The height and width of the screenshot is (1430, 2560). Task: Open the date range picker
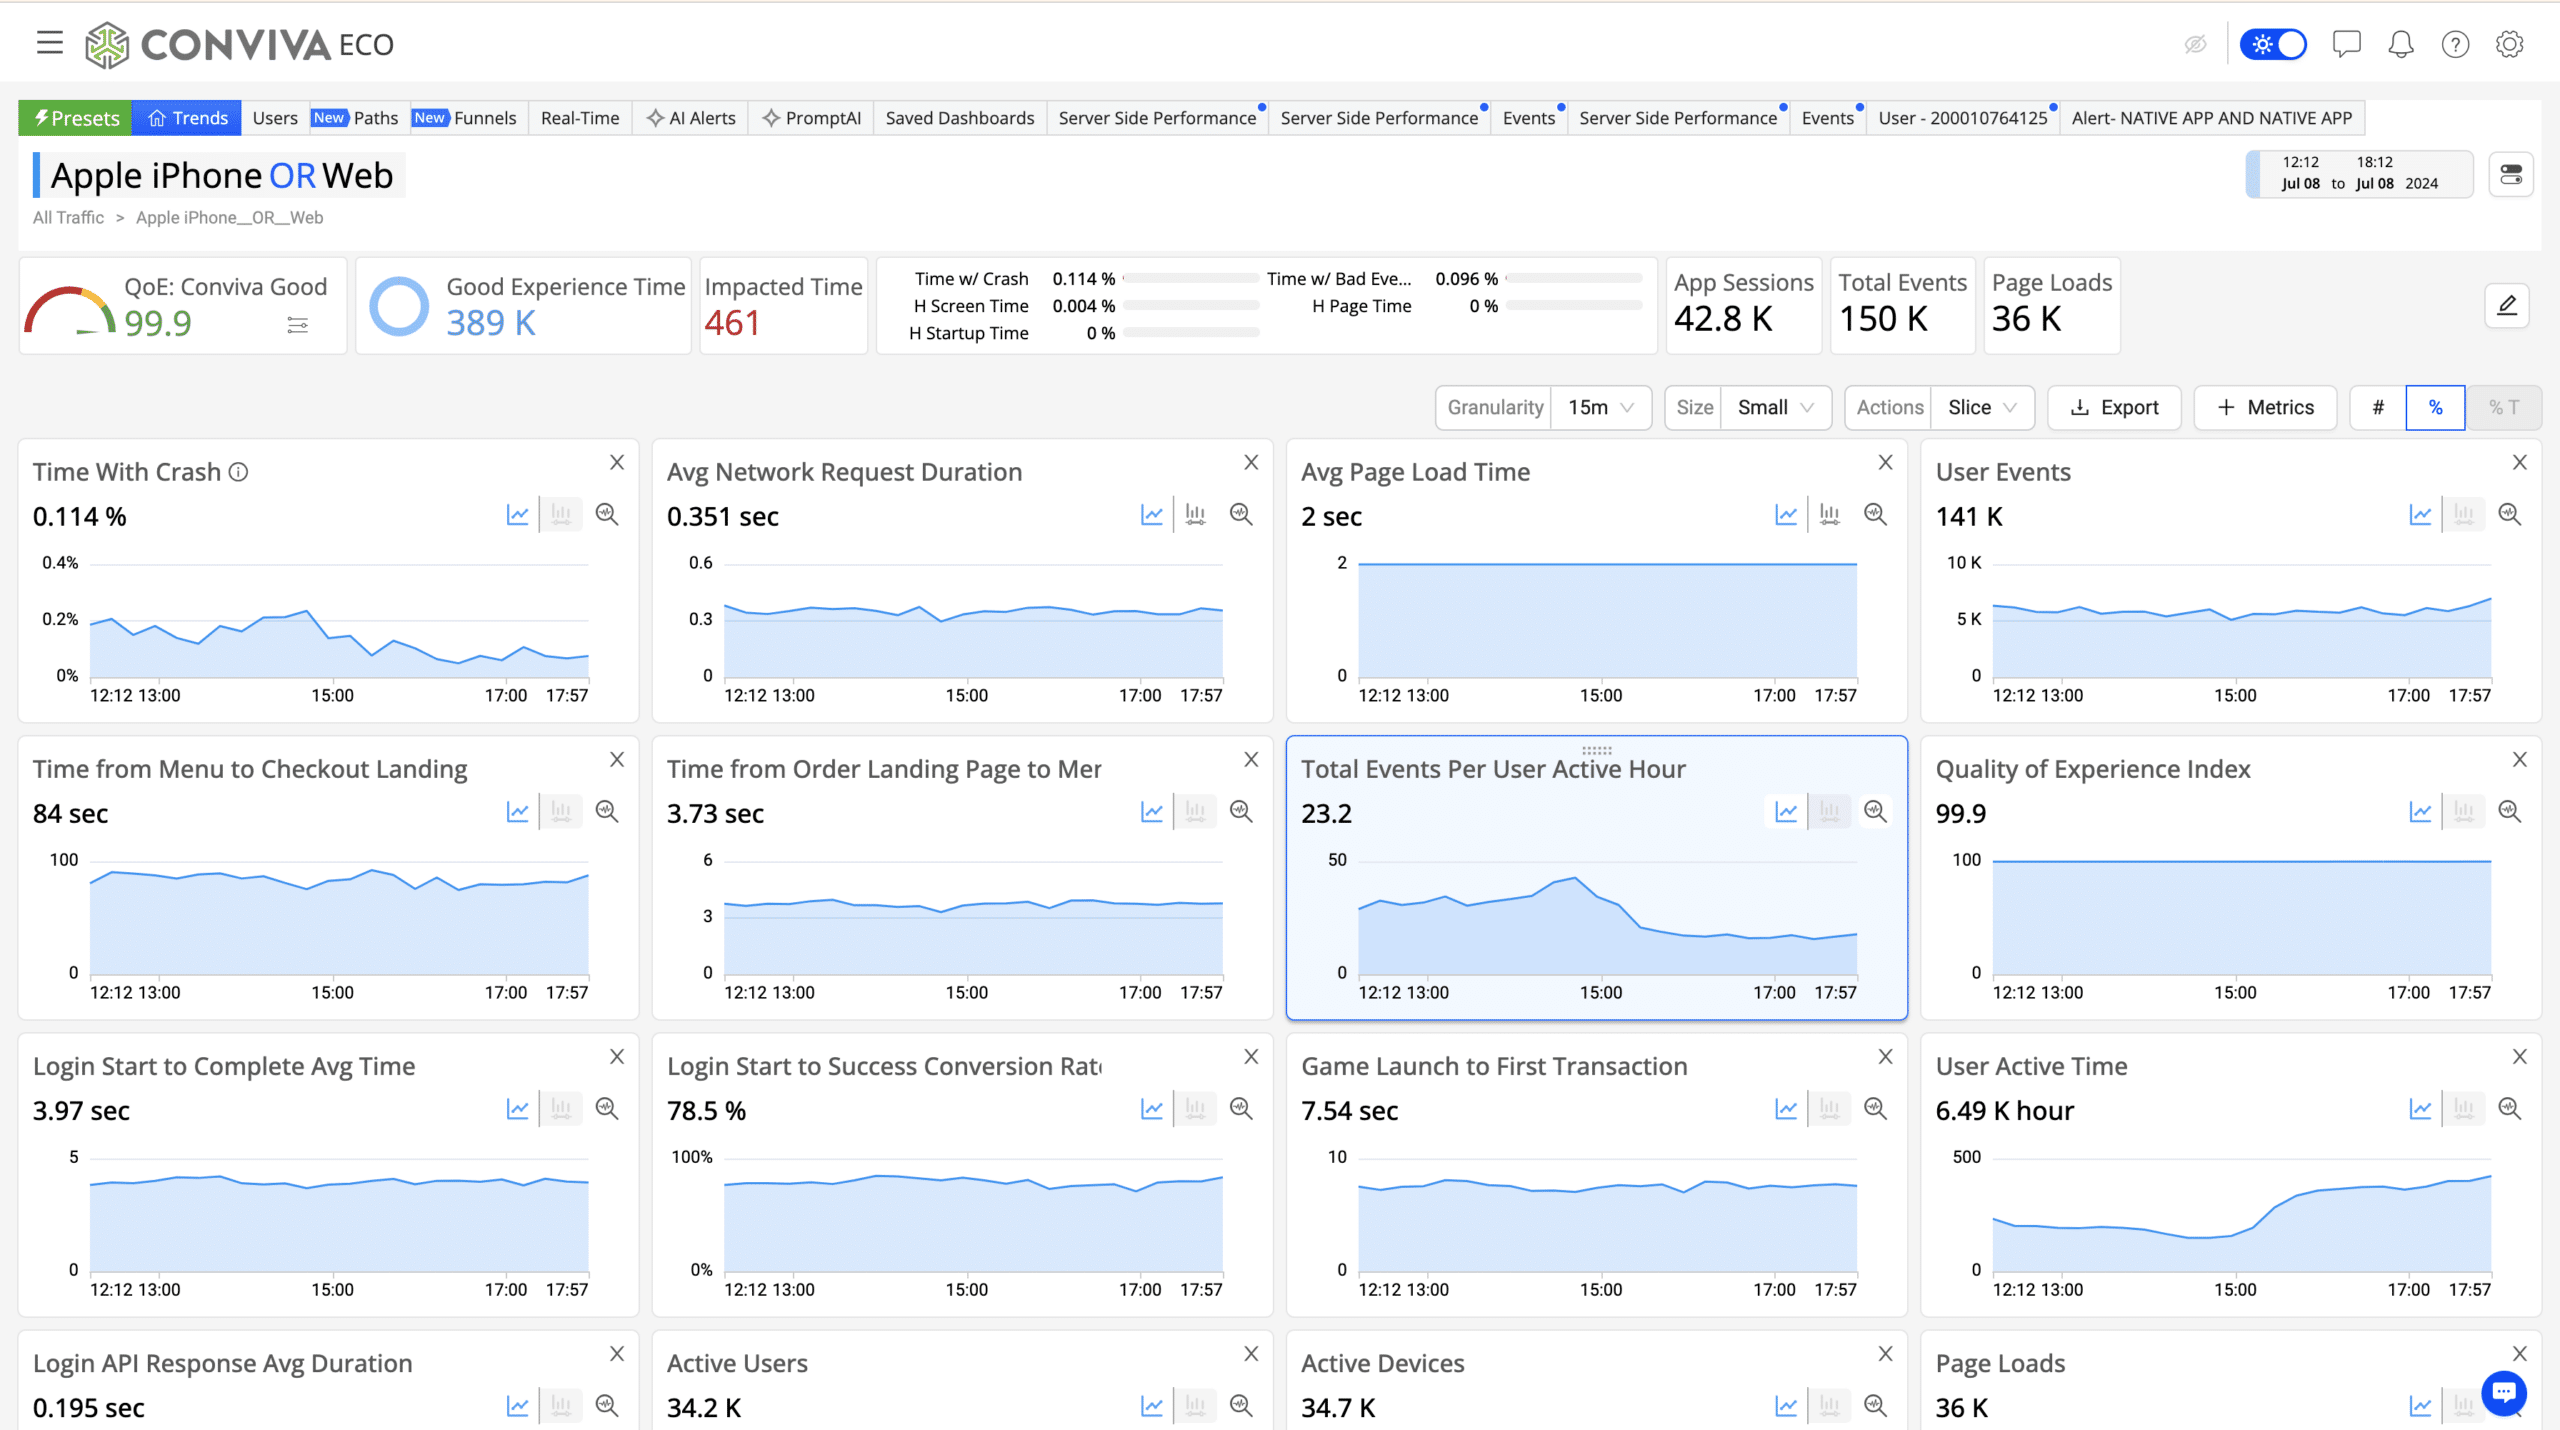click(2360, 173)
